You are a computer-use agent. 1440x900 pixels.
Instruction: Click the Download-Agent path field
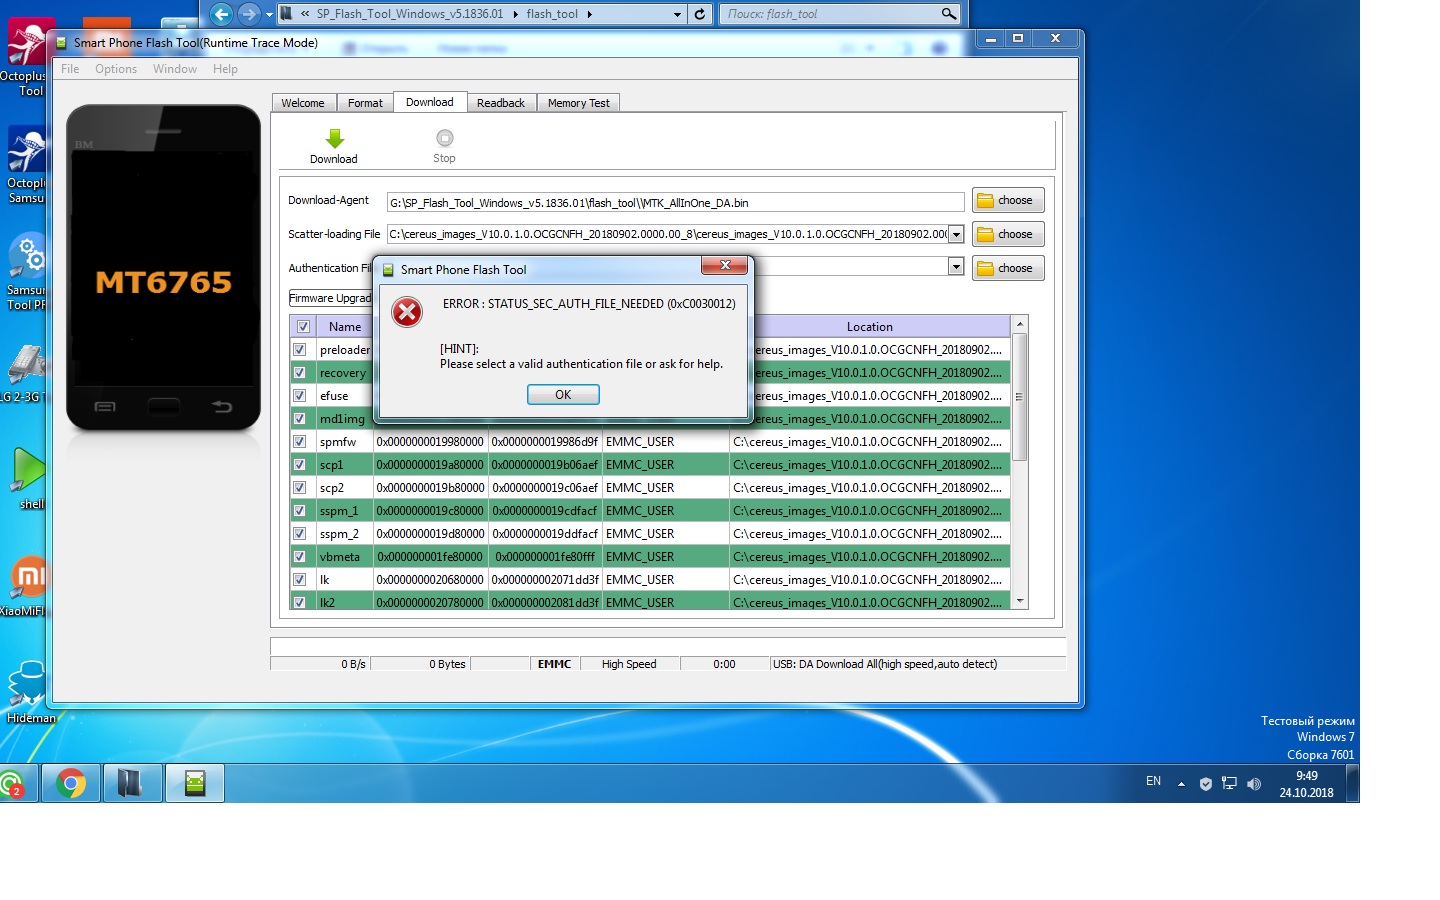[676, 202]
